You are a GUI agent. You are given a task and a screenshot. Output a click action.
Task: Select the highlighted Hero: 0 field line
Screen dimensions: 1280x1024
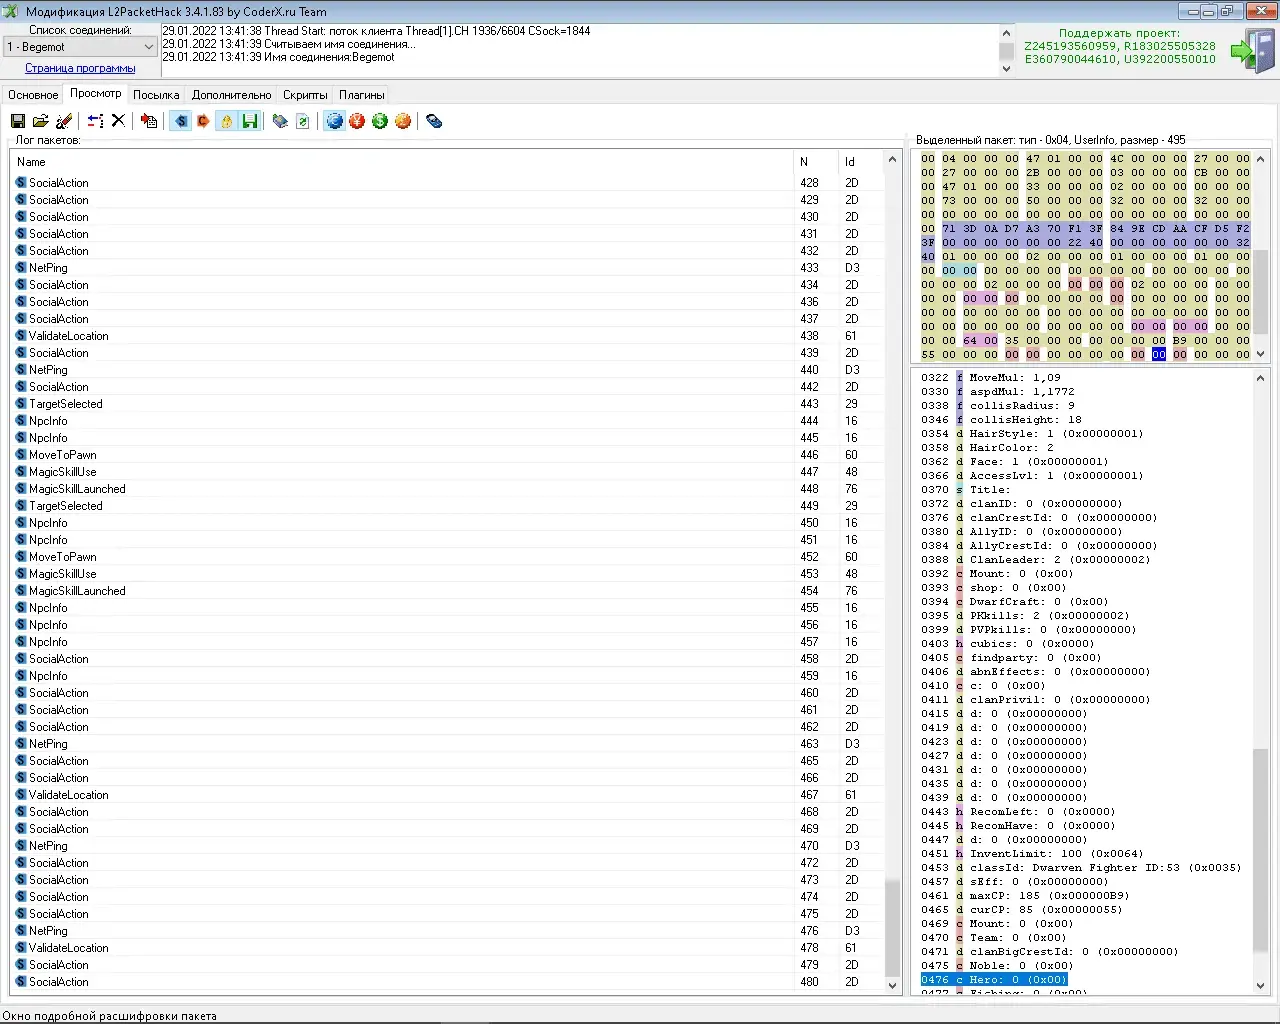pyautogui.click(x=994, y=980)
